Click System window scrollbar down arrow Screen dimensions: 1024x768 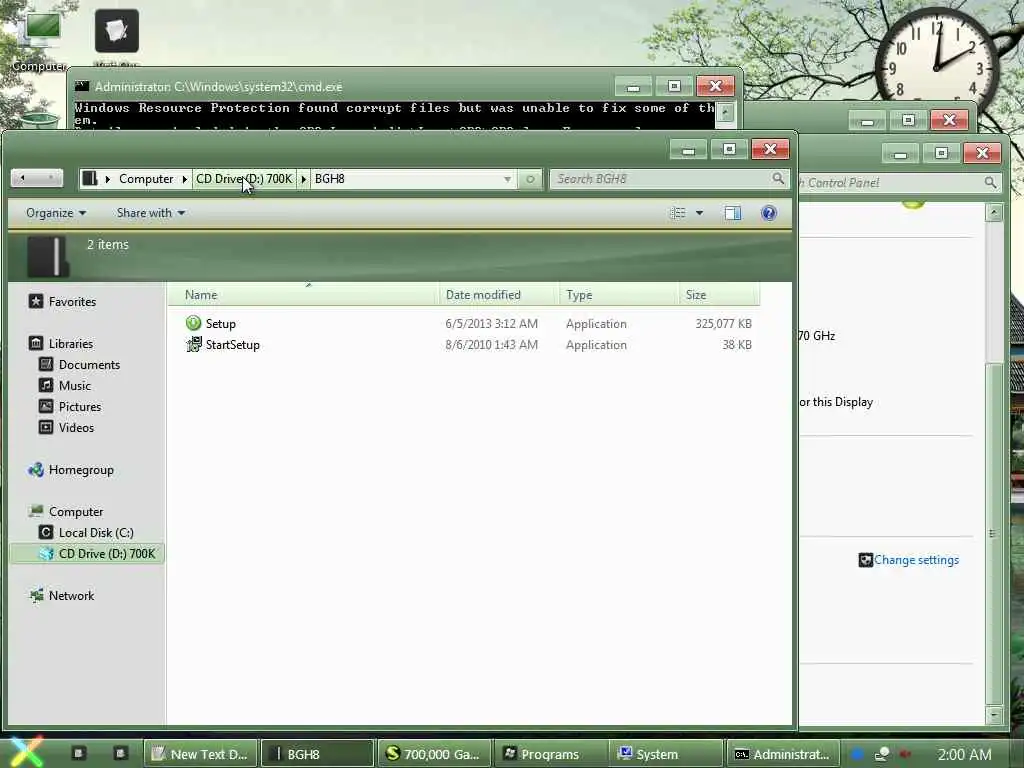pyautogui.click(x=994, y=714)
